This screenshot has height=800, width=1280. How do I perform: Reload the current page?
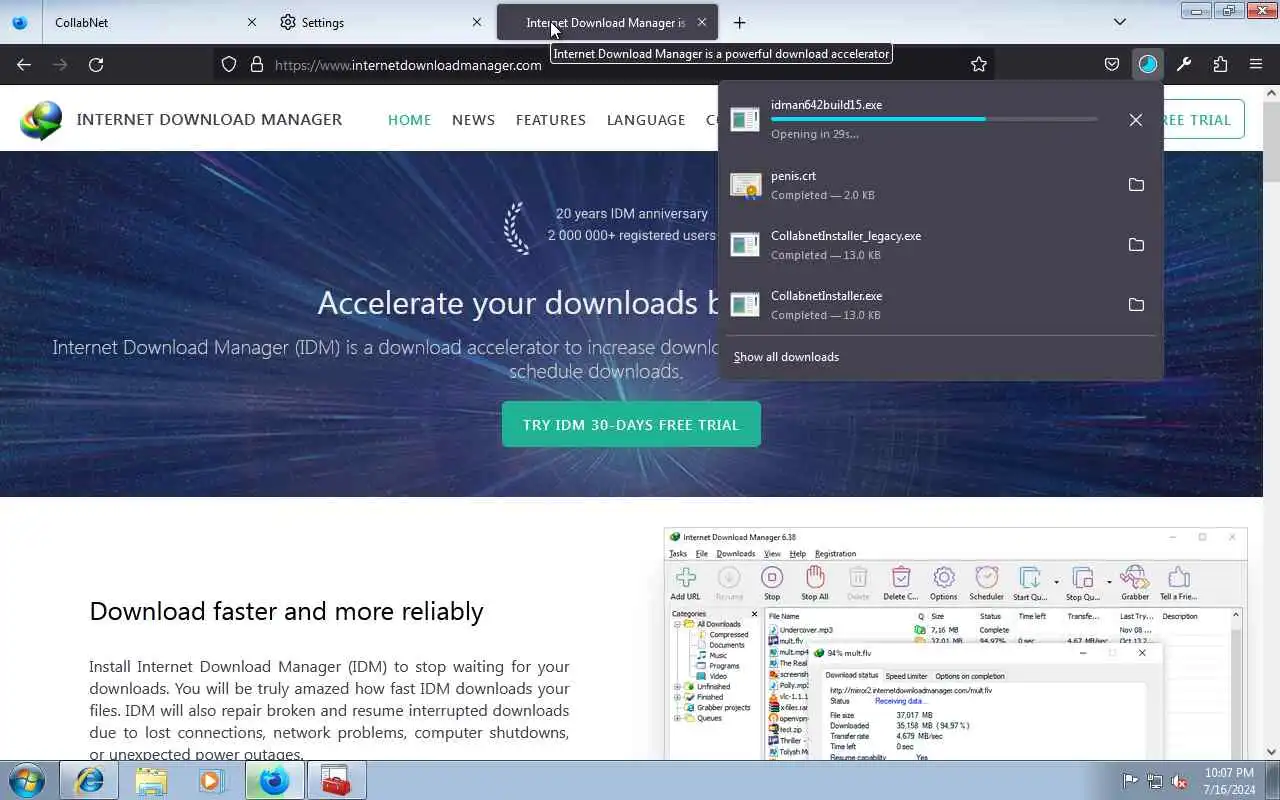[x=96, y=65]
